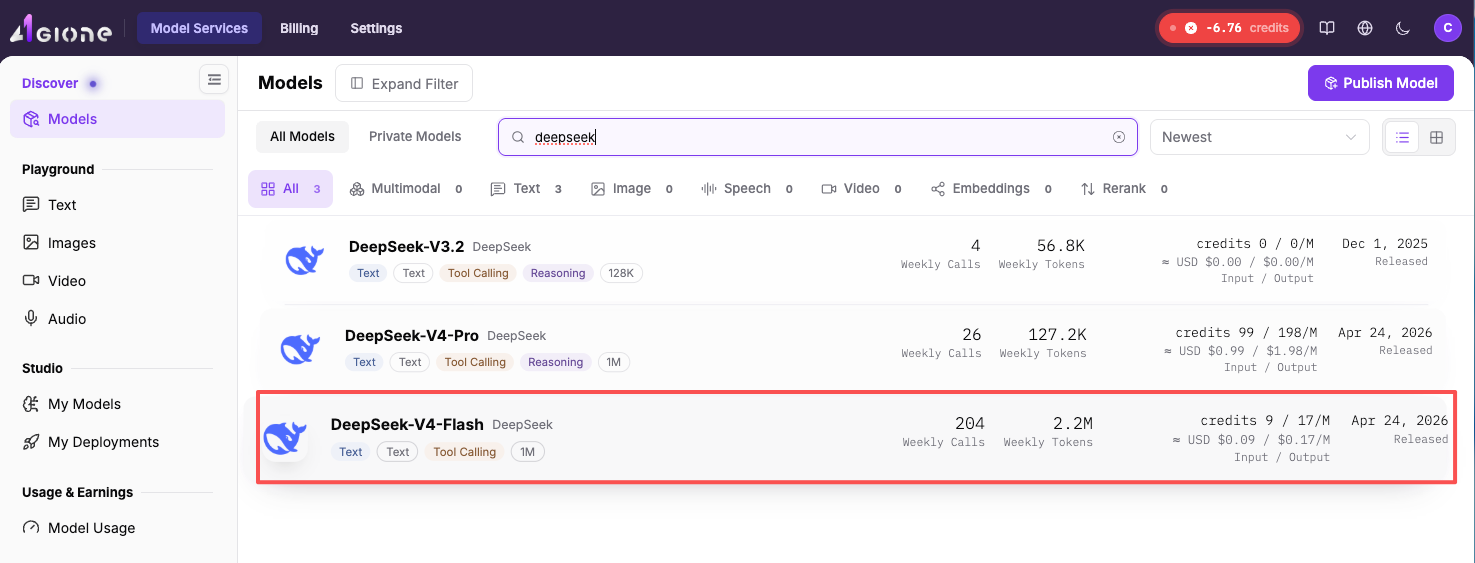Click the My Models icon

(31, 404)
